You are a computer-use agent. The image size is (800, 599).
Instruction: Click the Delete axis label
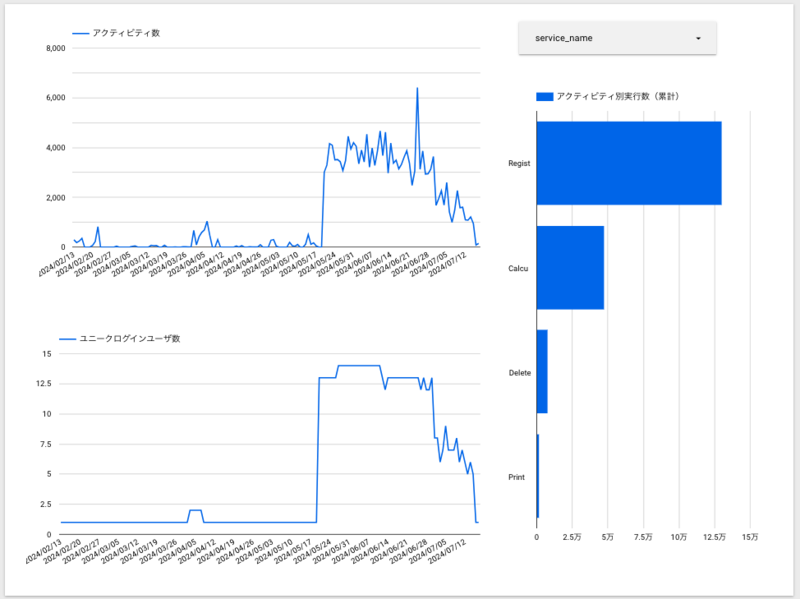pyautogui.click(x=519, y=373)
